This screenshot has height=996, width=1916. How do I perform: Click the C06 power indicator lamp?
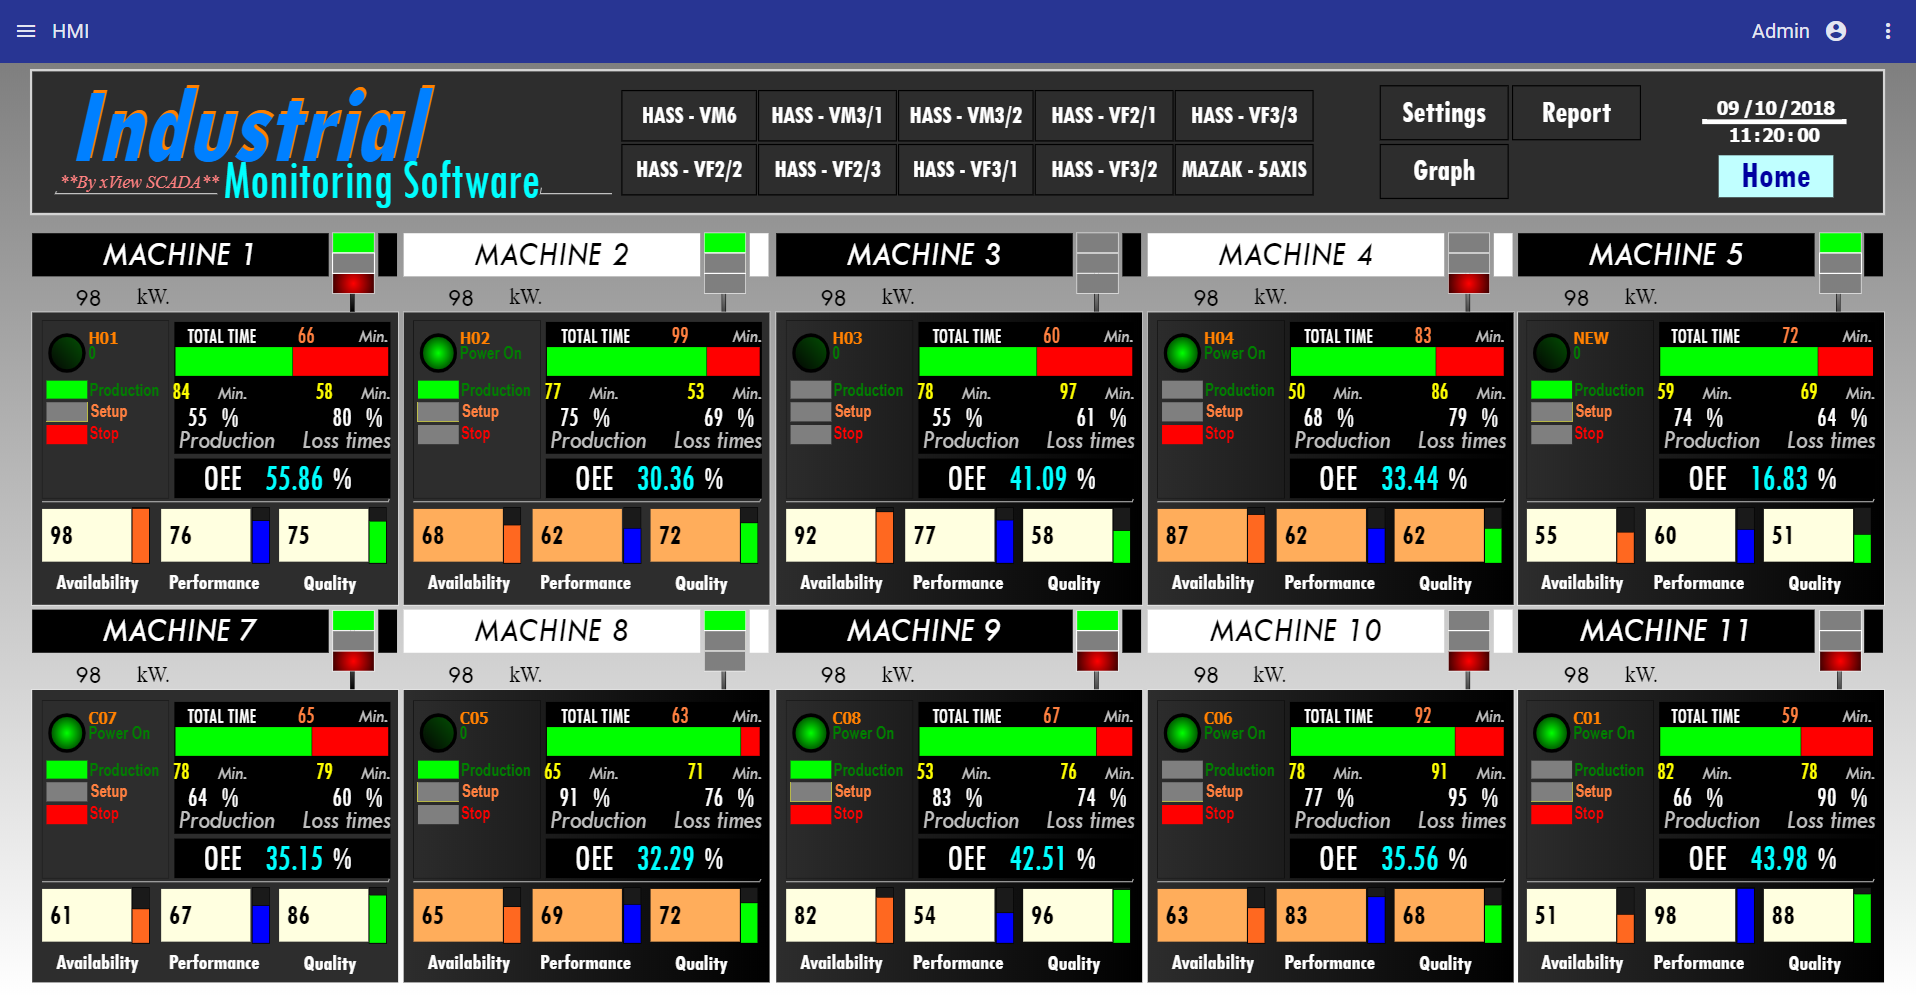click(1181, 732)
